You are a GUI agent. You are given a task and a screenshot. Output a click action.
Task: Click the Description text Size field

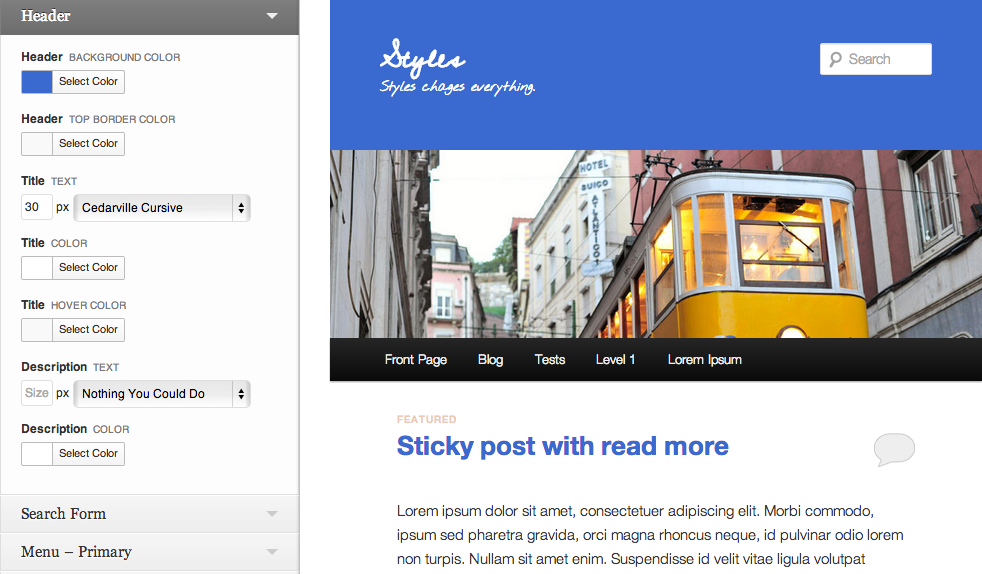click(x=36, y=394)
